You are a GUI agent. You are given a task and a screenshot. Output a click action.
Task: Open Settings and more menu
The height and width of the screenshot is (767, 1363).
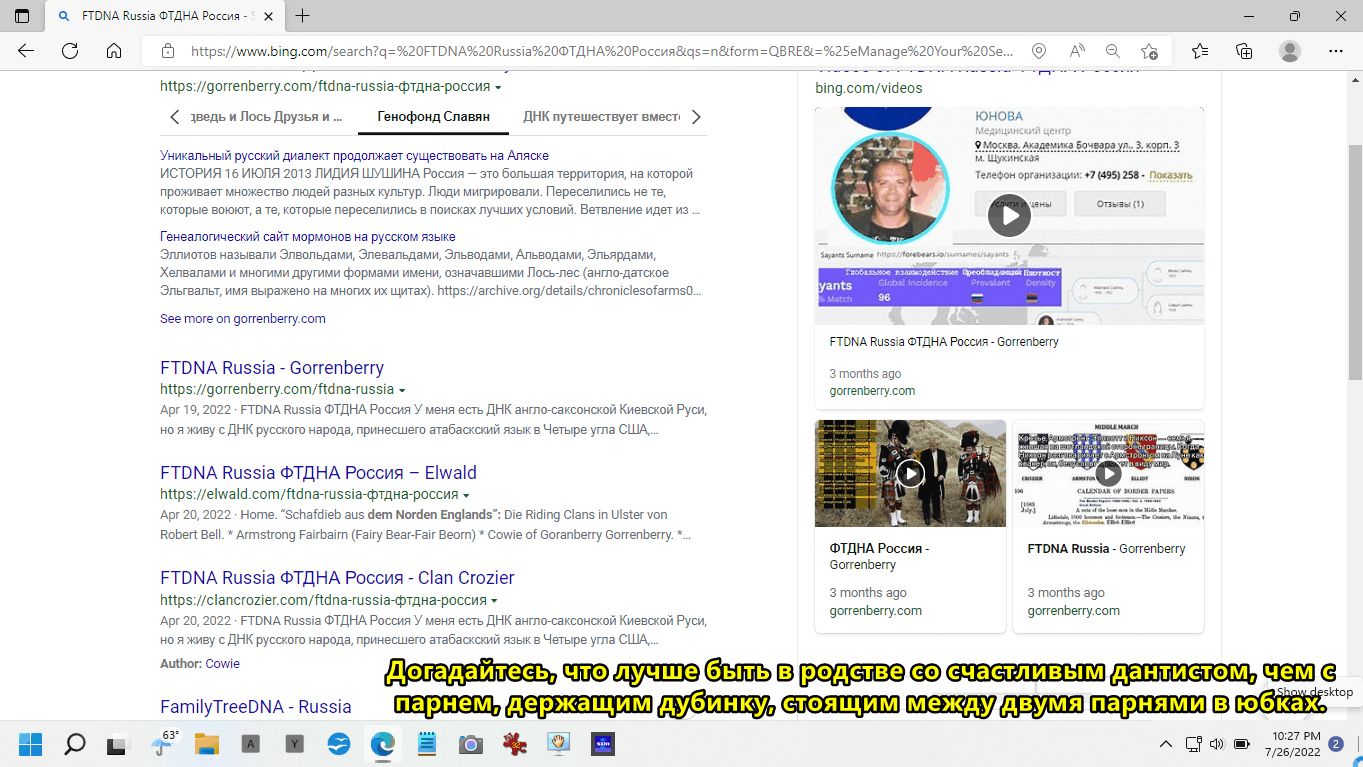[1336, 51]
